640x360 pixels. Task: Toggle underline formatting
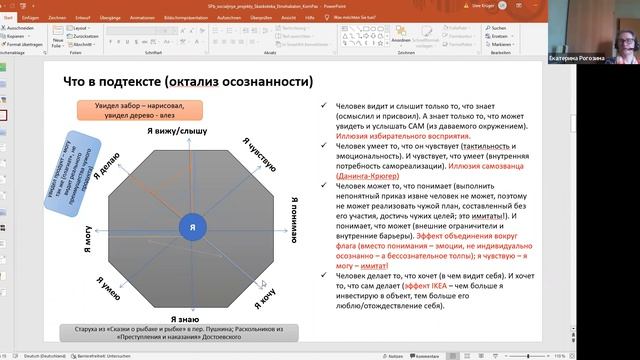coord(127,42)
